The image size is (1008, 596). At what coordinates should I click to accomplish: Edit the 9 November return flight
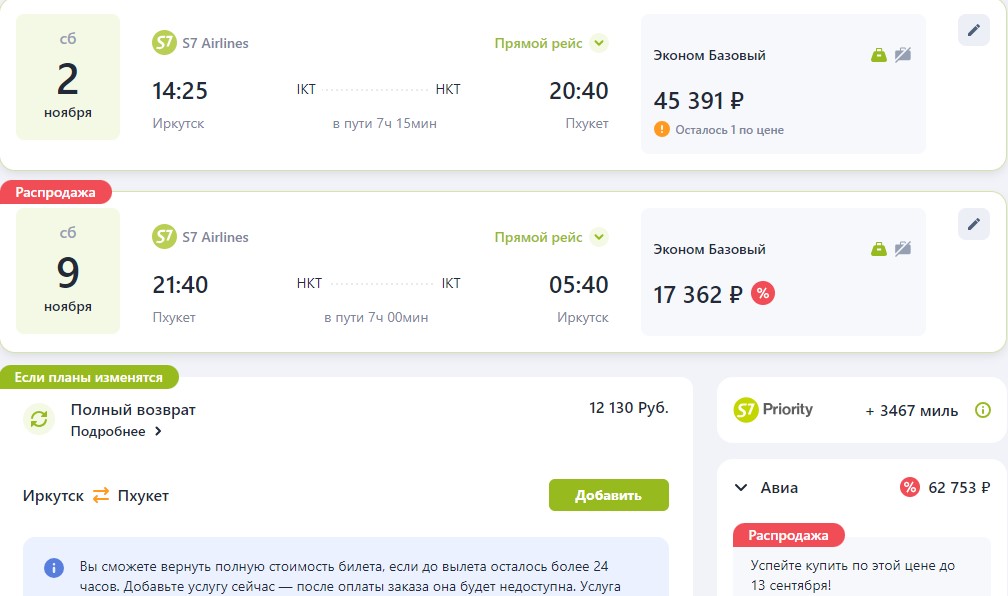(x=973, y=224)
